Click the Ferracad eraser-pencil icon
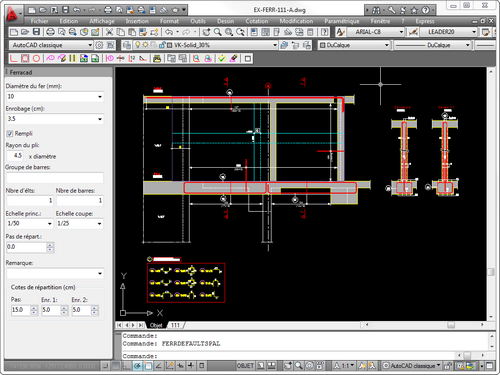 point(233,59)
